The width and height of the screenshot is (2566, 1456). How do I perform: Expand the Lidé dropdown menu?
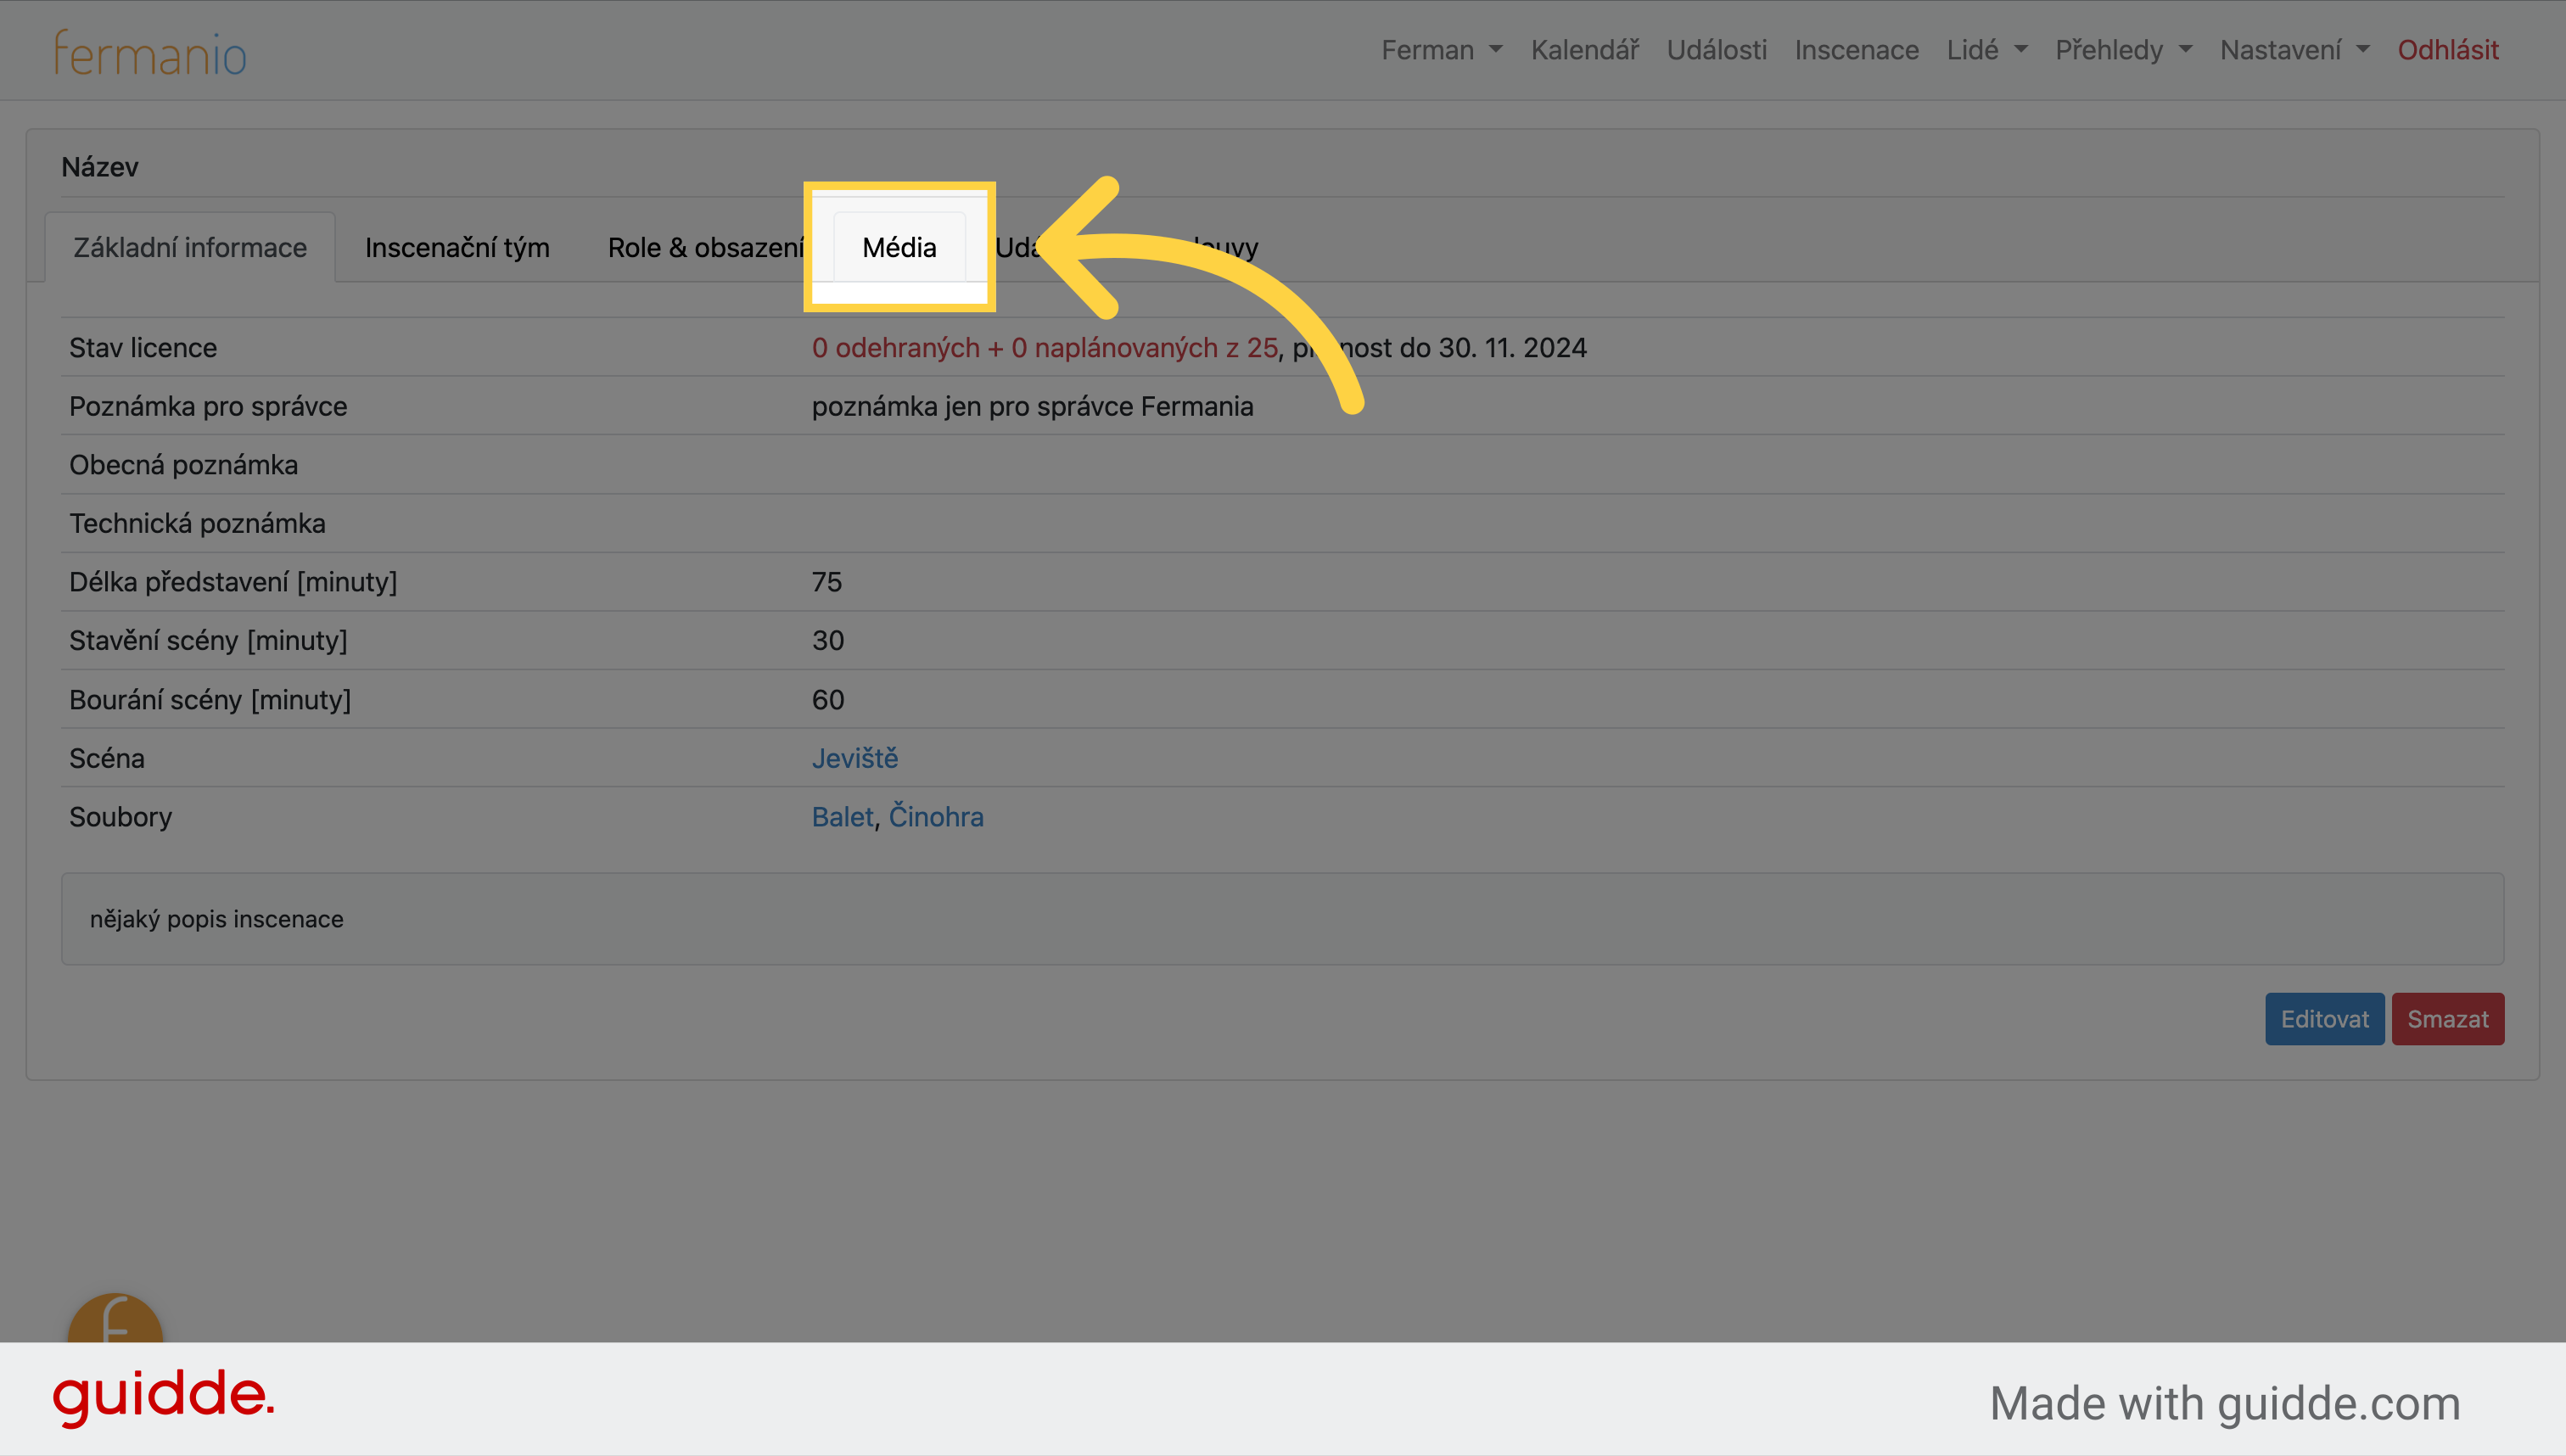point(1986,50)
